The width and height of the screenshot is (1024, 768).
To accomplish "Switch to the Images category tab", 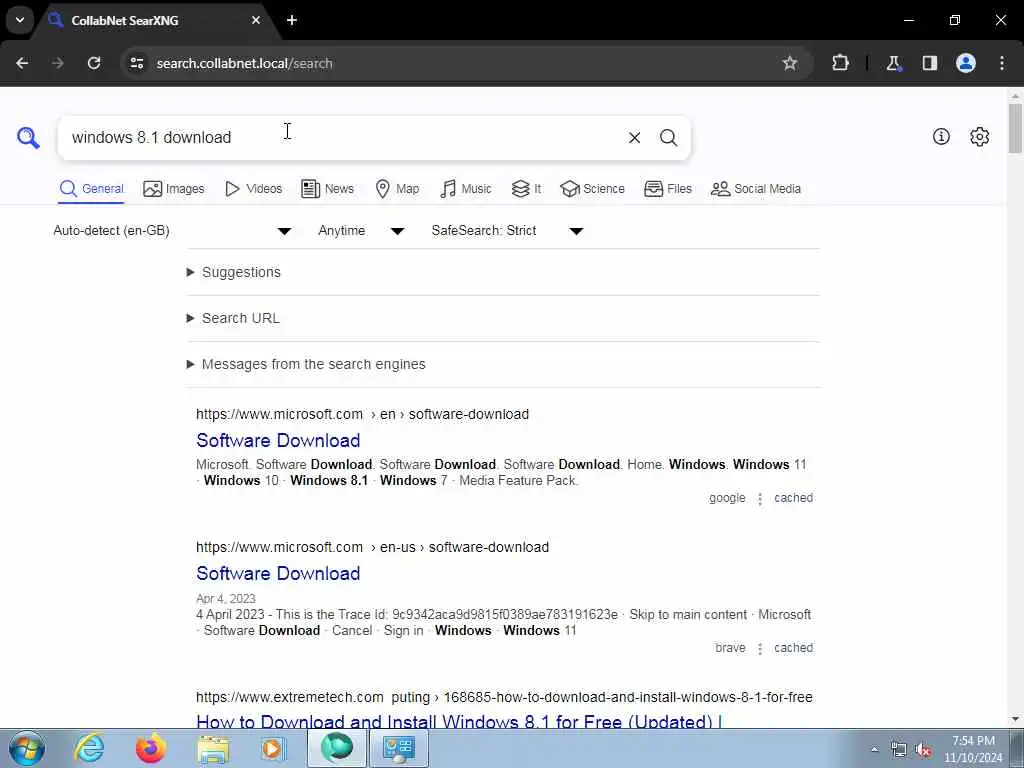I will click(x=174, y=189).
